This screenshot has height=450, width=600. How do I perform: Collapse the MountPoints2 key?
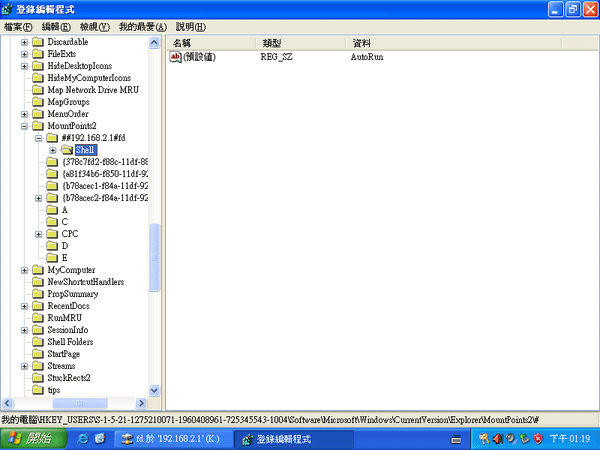coord(24,126)
